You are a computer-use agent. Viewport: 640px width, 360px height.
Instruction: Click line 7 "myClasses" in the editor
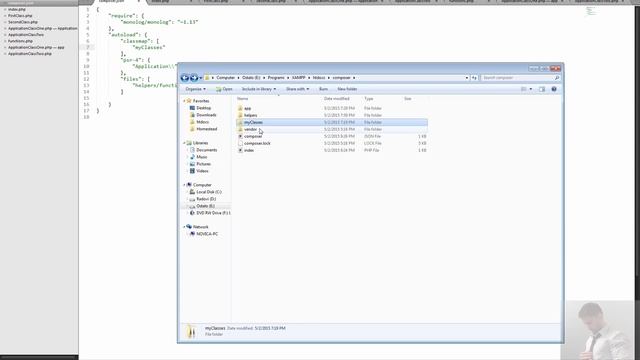coord(149,47)
